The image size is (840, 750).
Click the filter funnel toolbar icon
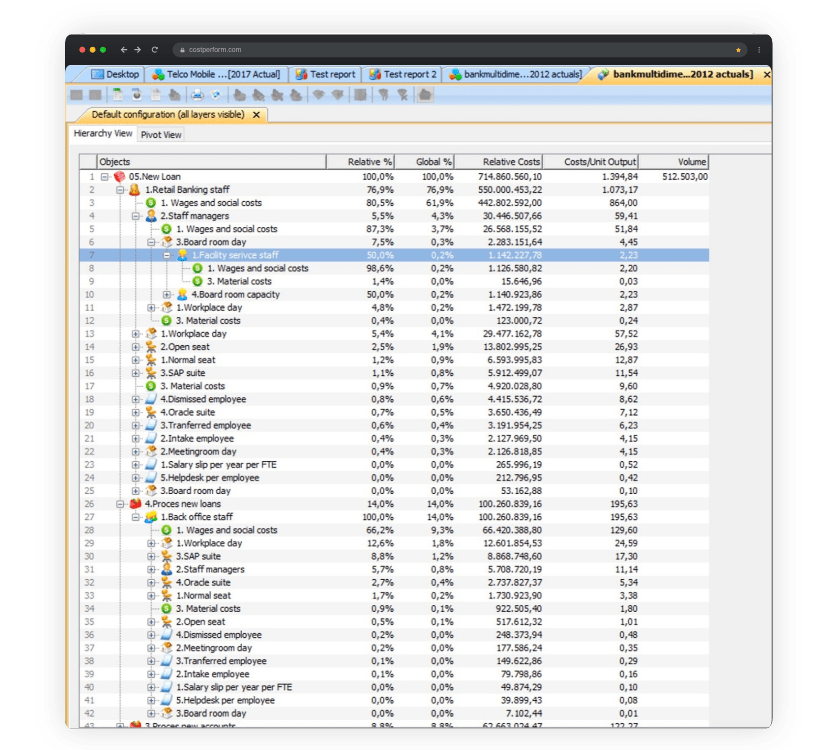click(383, 95)
